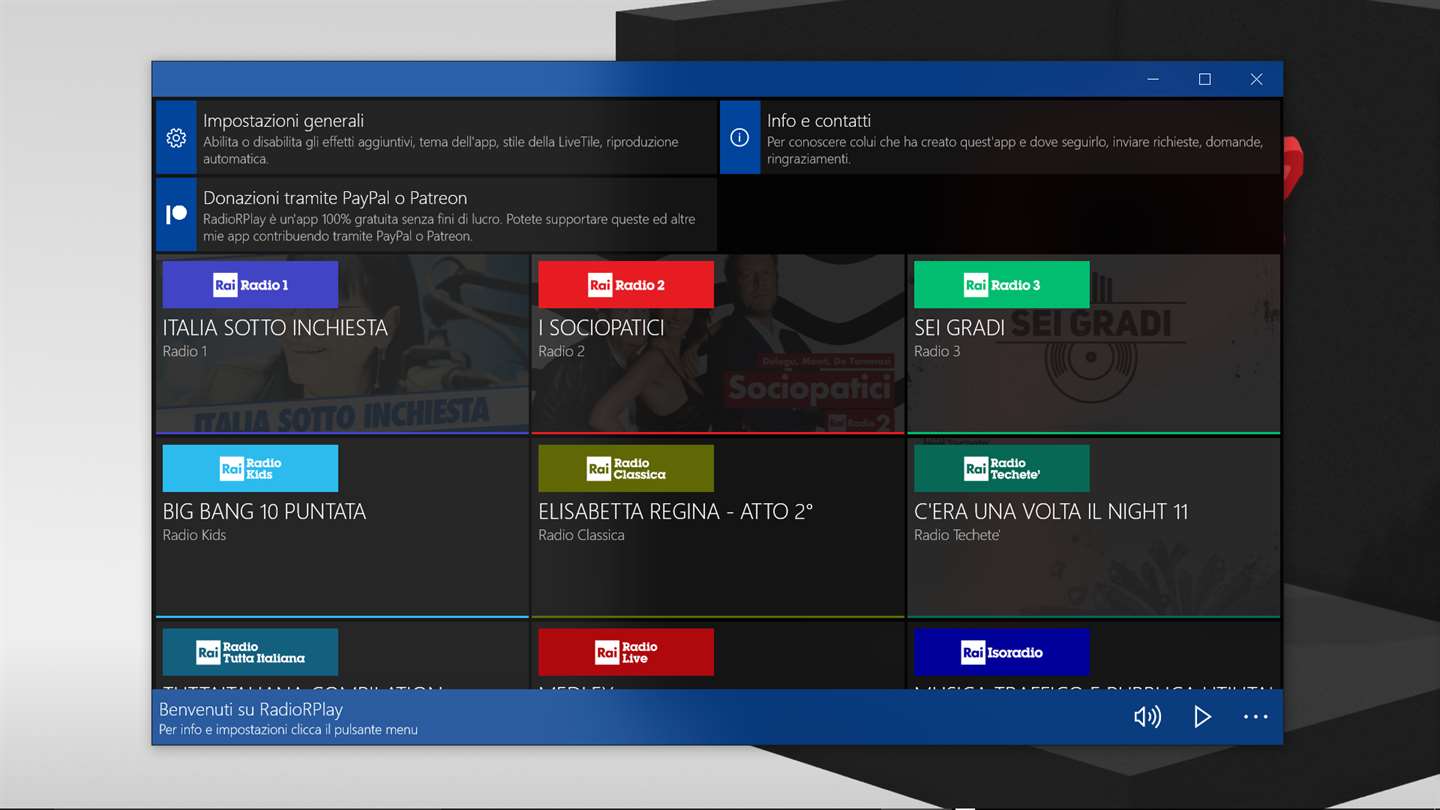Click the Radio 2 station label

tap(562, 351)
